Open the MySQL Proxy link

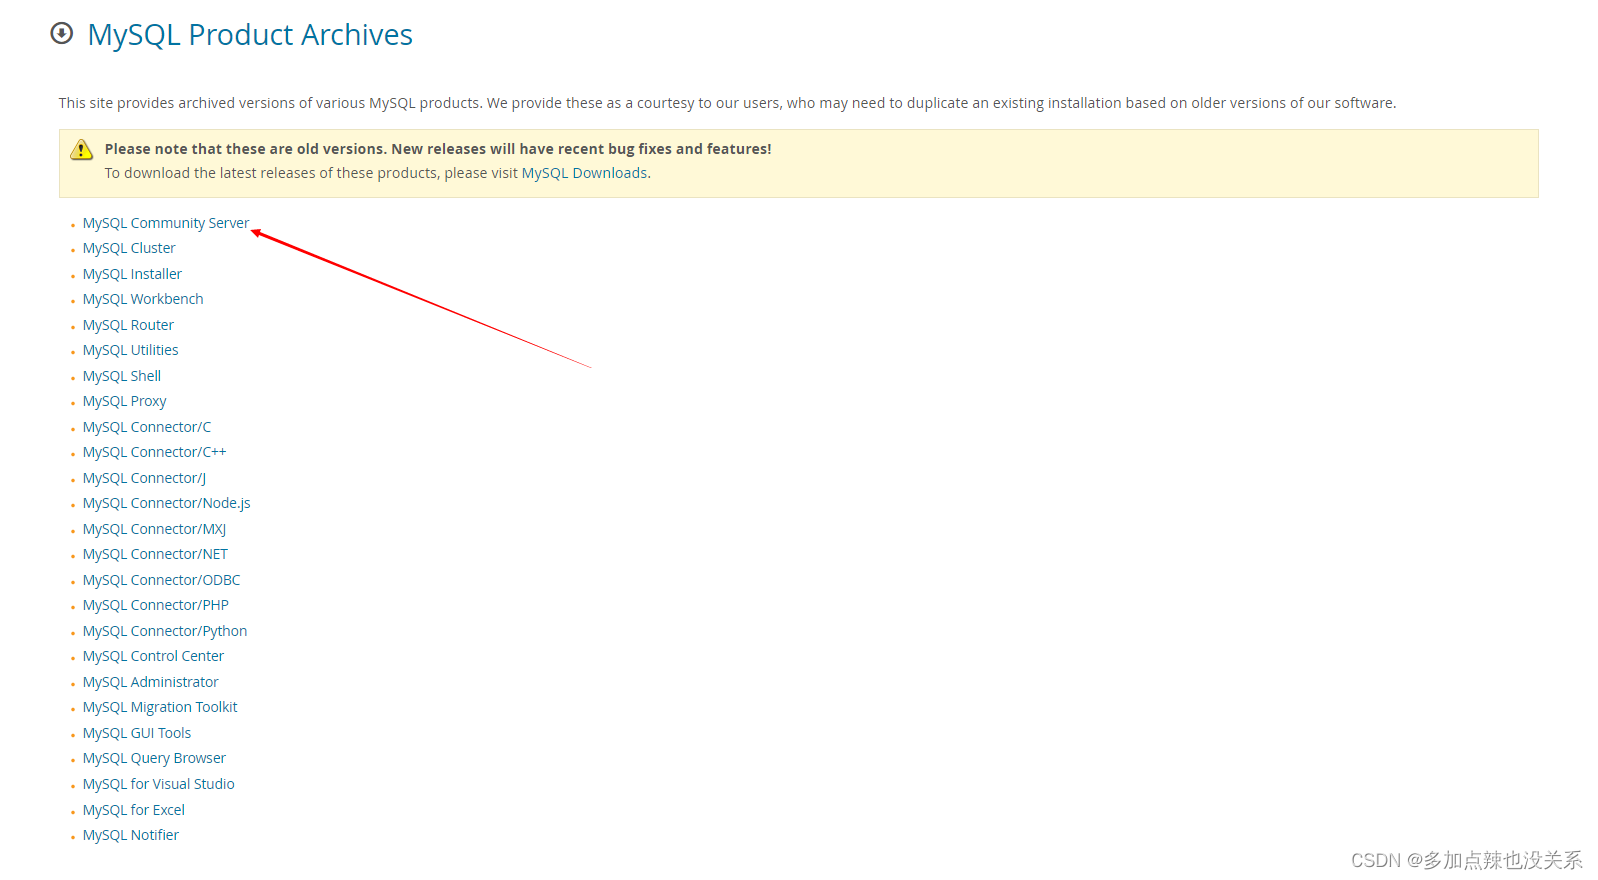point(125,401)
